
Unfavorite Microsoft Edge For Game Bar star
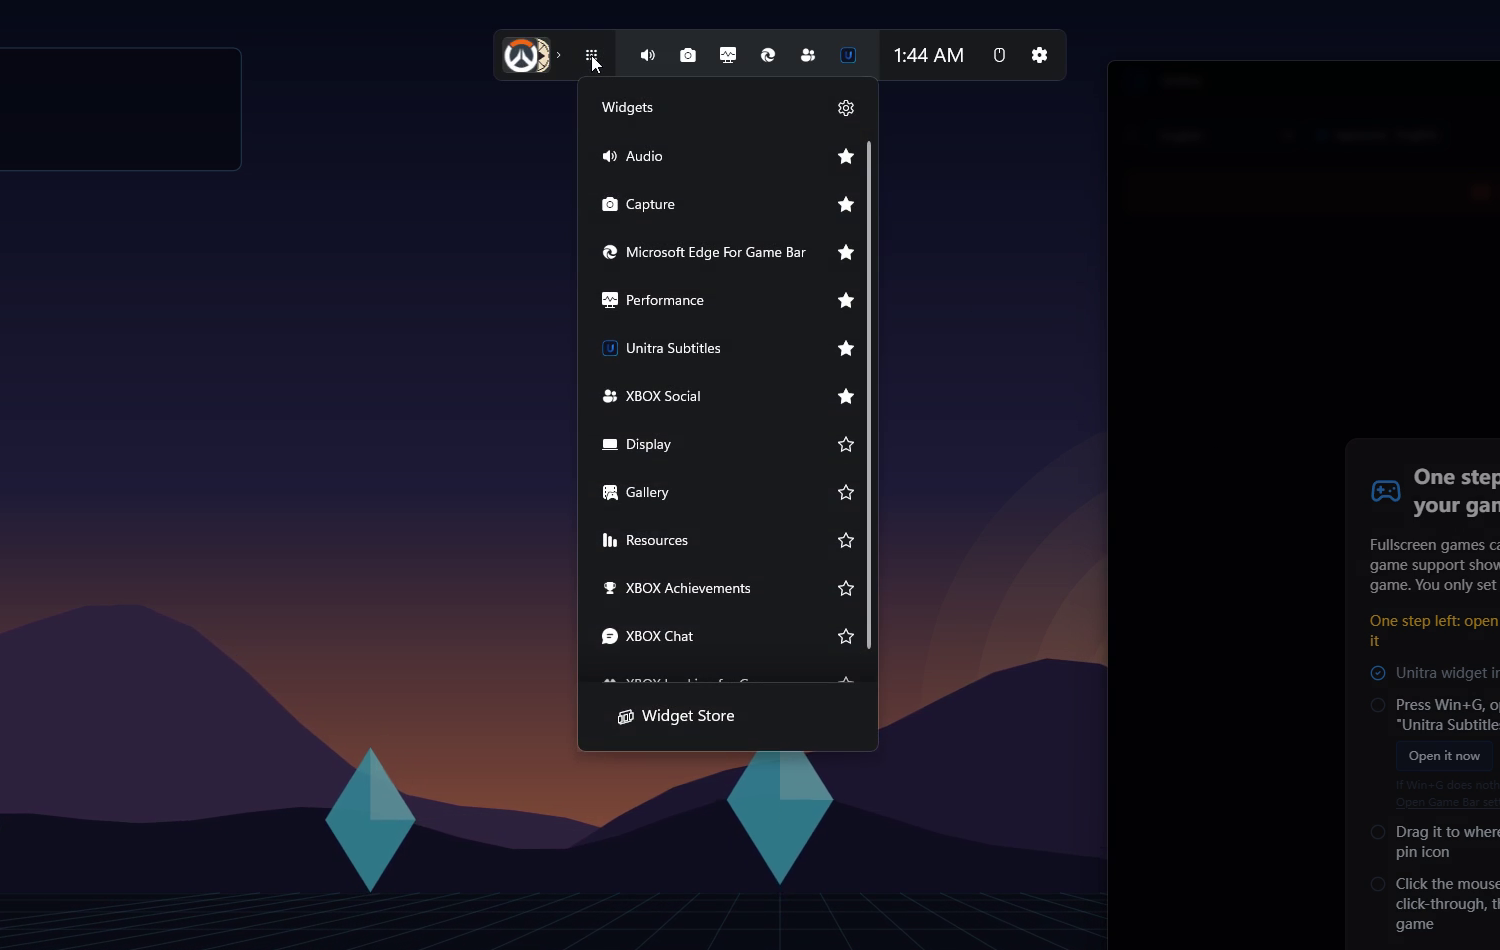click(846, 252)
